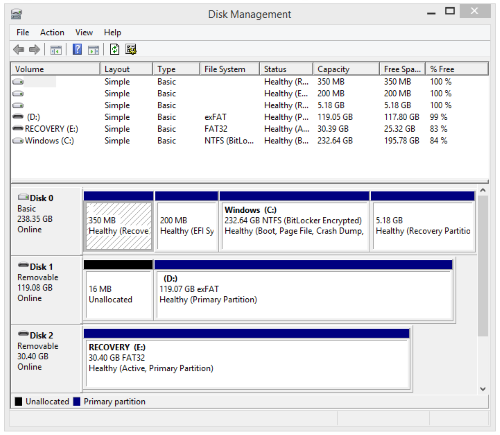Screen dimensions: 500x435
Task: Select the Windows (C:) volume row
Action: (250, 141)
